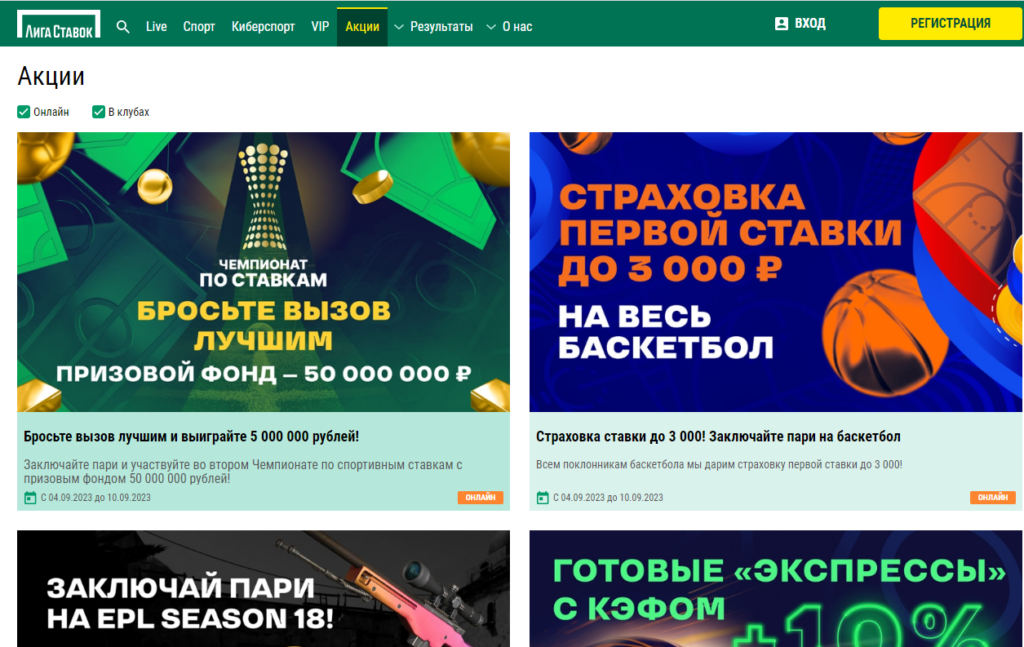
Task: Click the basketball card date С 04.09.2023 до 10.09.2023
Action: coord(608,497)
